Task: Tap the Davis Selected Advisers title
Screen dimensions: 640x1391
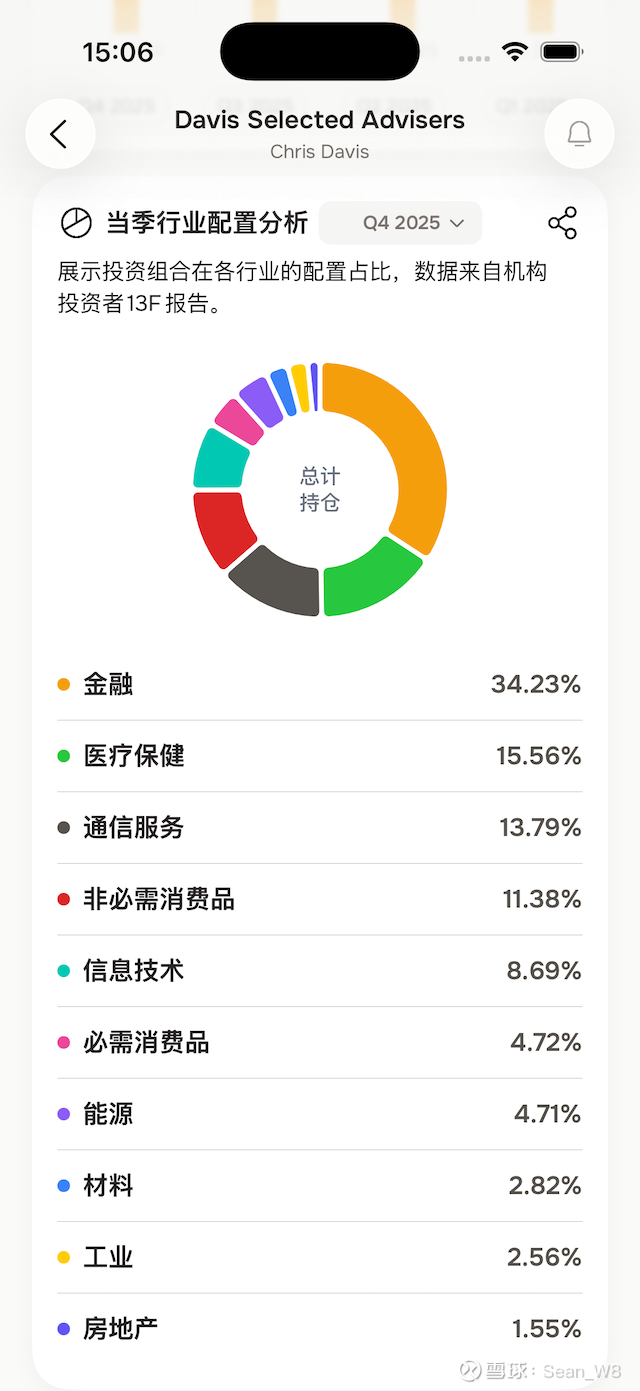Action: click(x=320, y=120)
